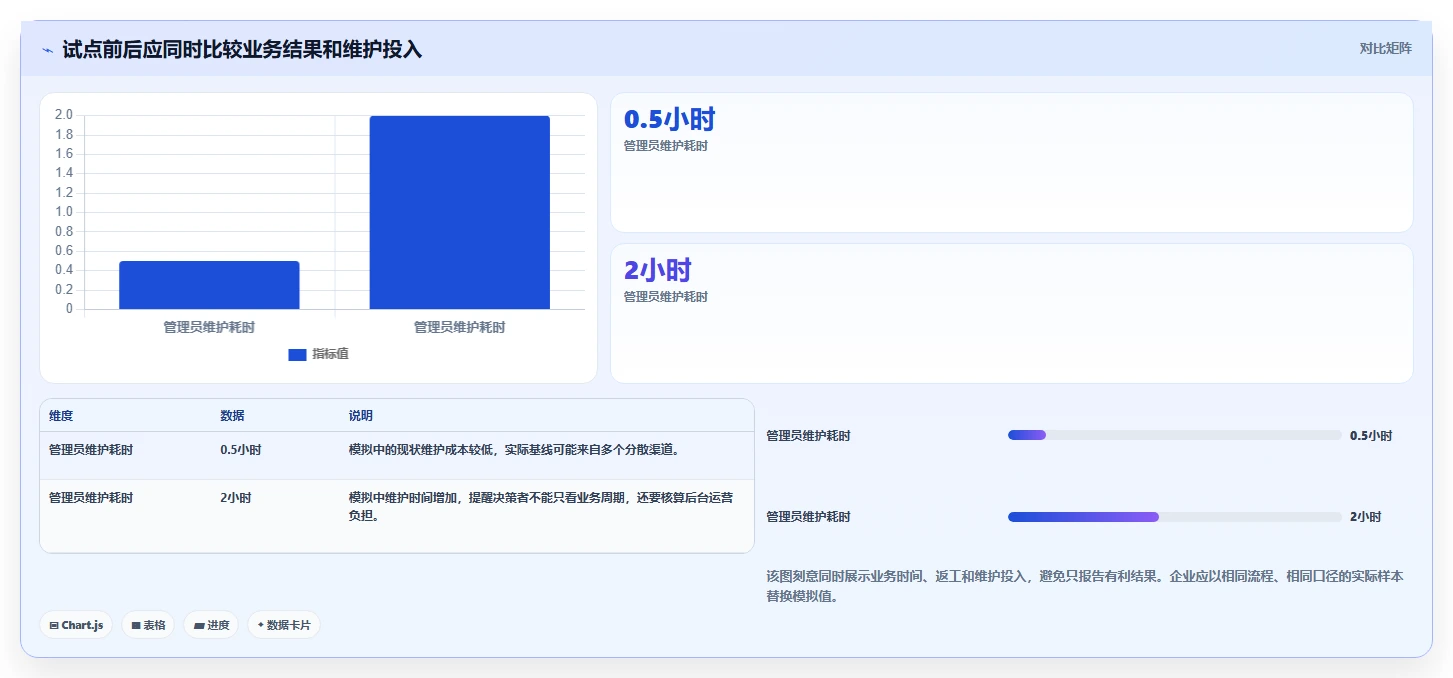Click the description starting 模拟中的现状维护成本较低

[x=514, y=450]
